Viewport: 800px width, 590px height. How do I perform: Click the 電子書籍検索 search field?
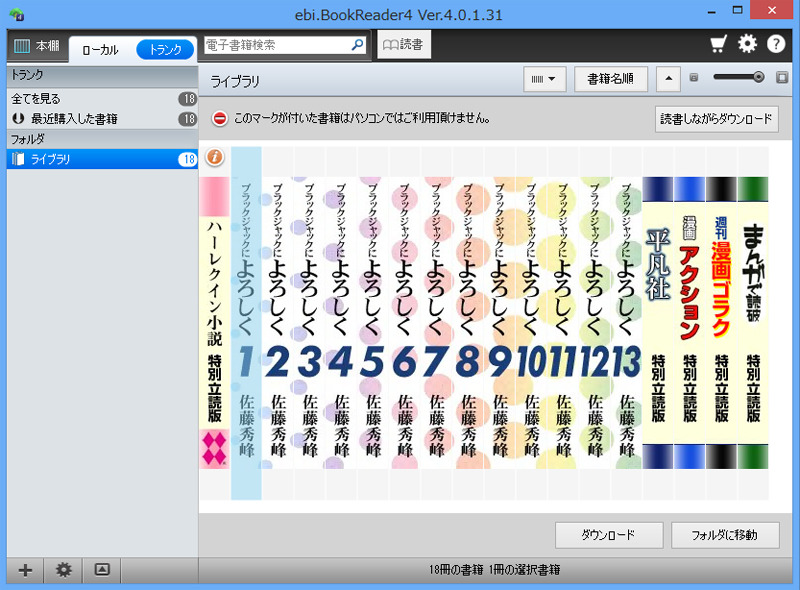278,45
